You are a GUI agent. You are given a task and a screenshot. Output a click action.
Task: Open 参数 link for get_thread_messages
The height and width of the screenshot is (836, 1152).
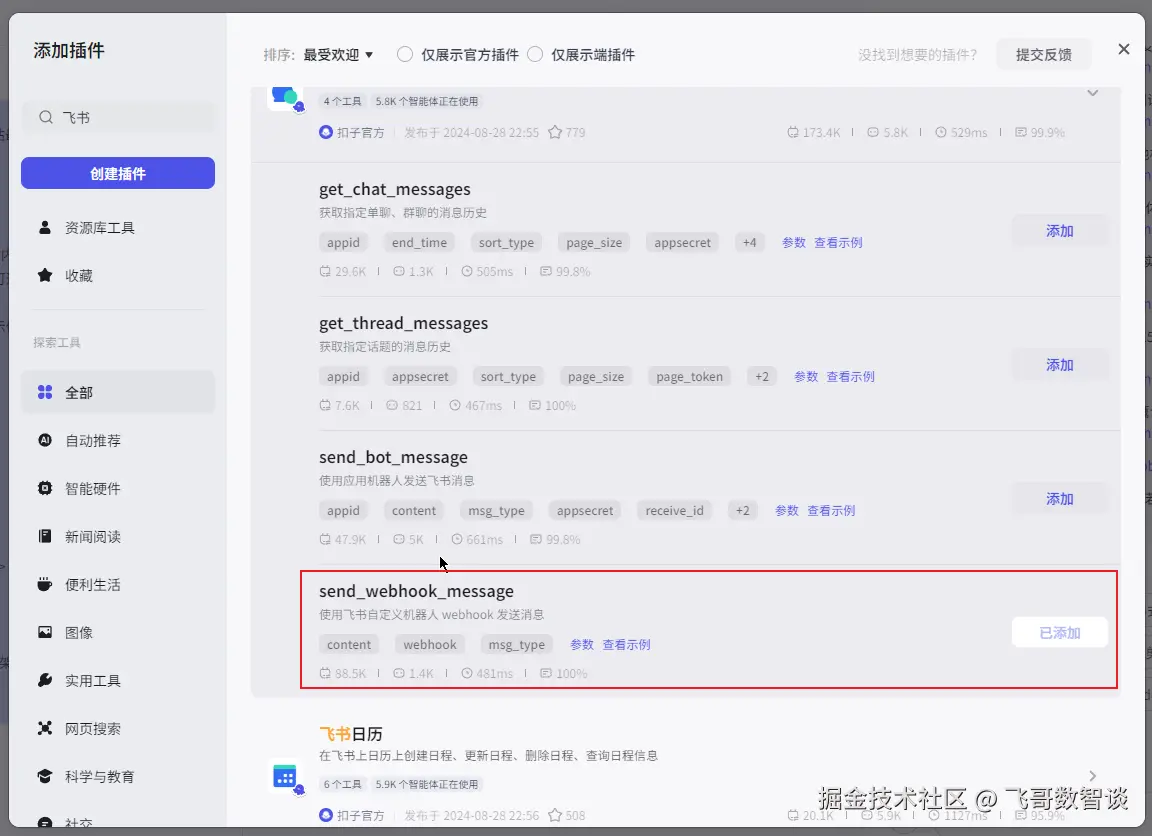tap(806, 377)
